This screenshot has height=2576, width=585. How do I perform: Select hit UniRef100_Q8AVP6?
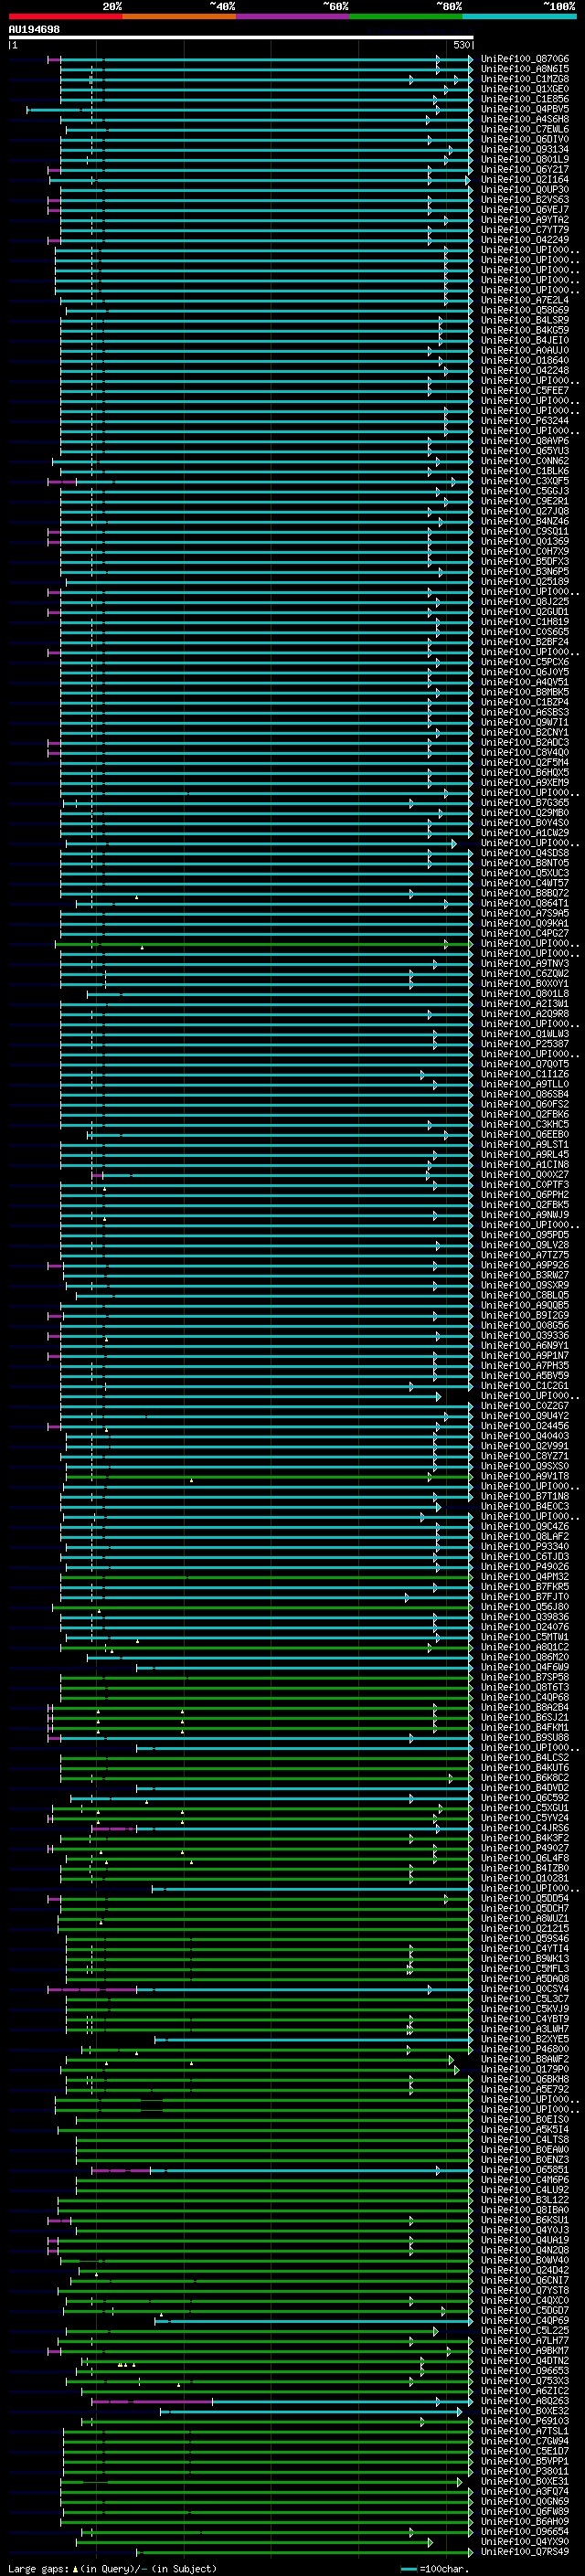525,440
